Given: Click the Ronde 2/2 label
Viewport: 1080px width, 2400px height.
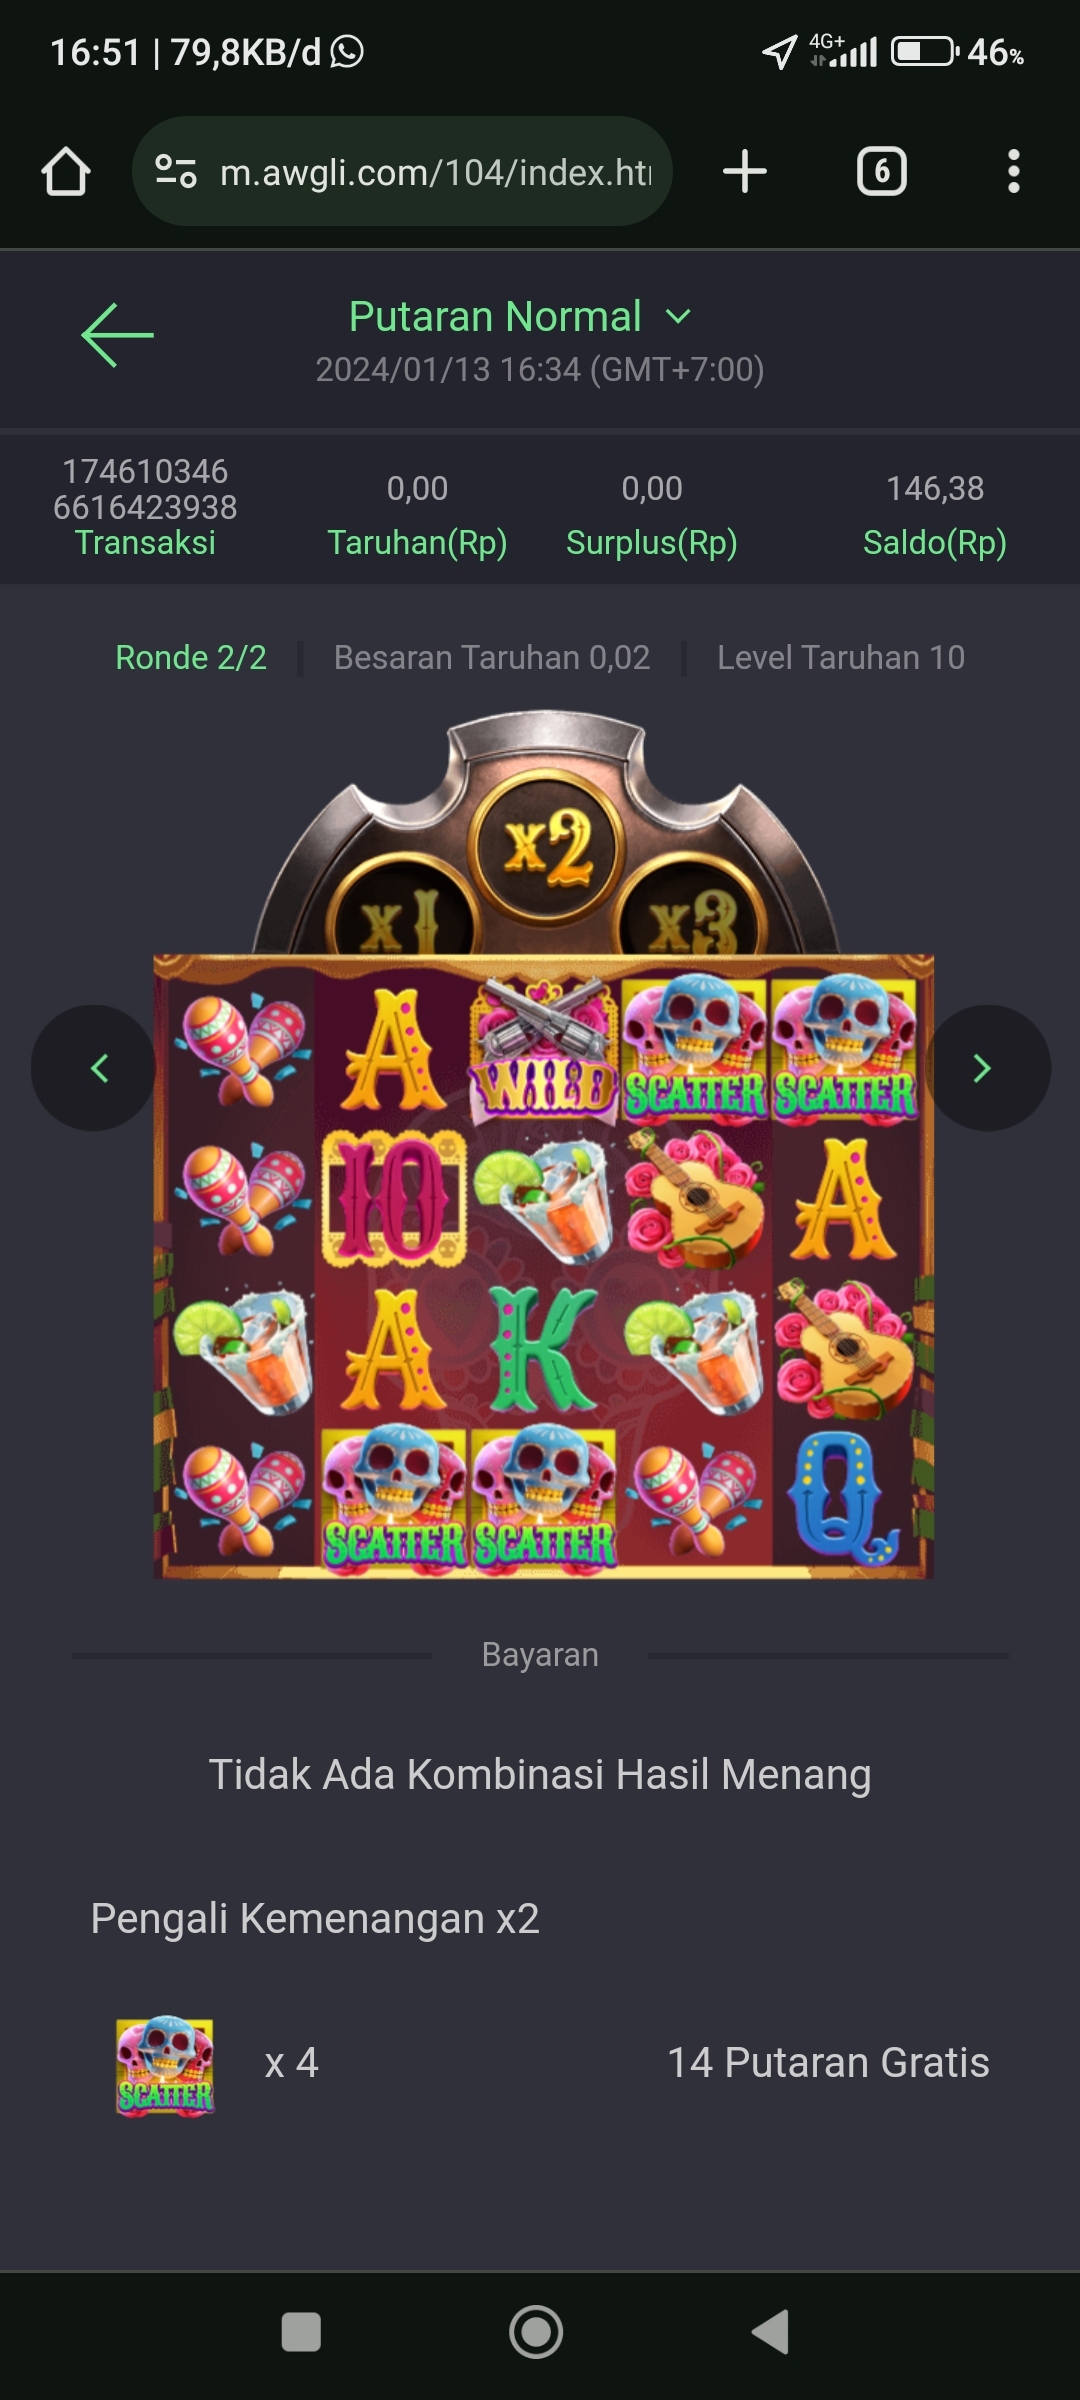Looking at the screenshot, I should (x=191, y=657).
